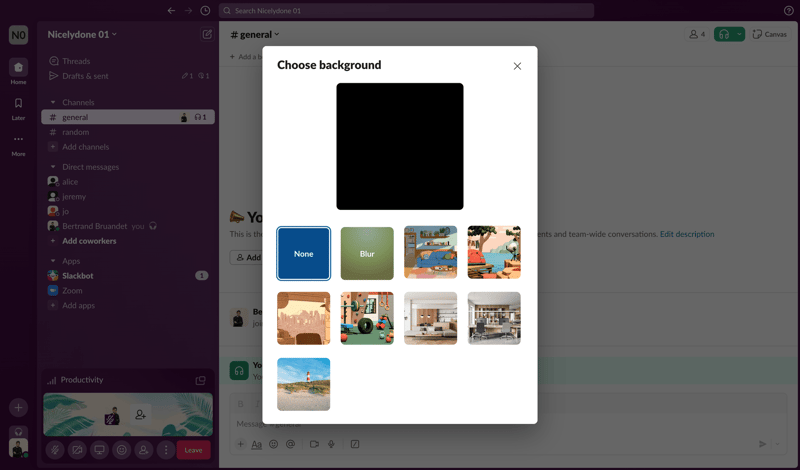Go forward in history with right arrow
This screenshot has height=470, width=800.
[188, 11]
